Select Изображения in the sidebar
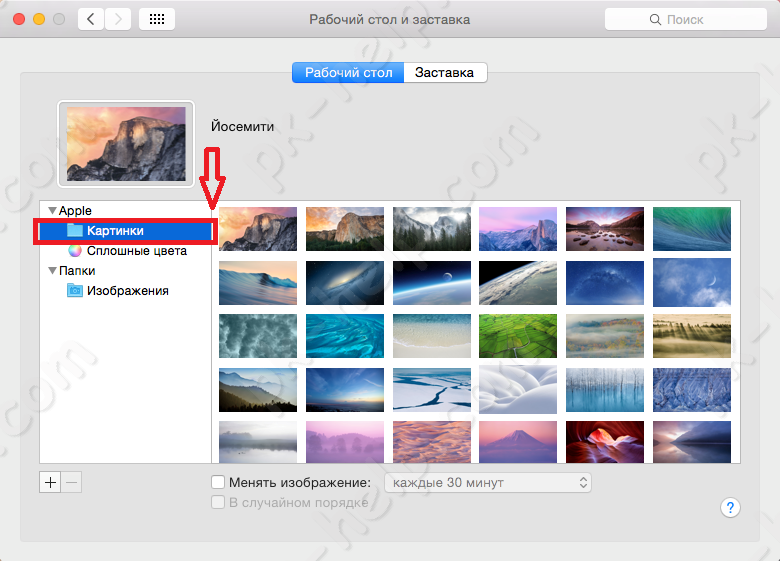This screenshot has height=561, width=780. coord(126,290)
